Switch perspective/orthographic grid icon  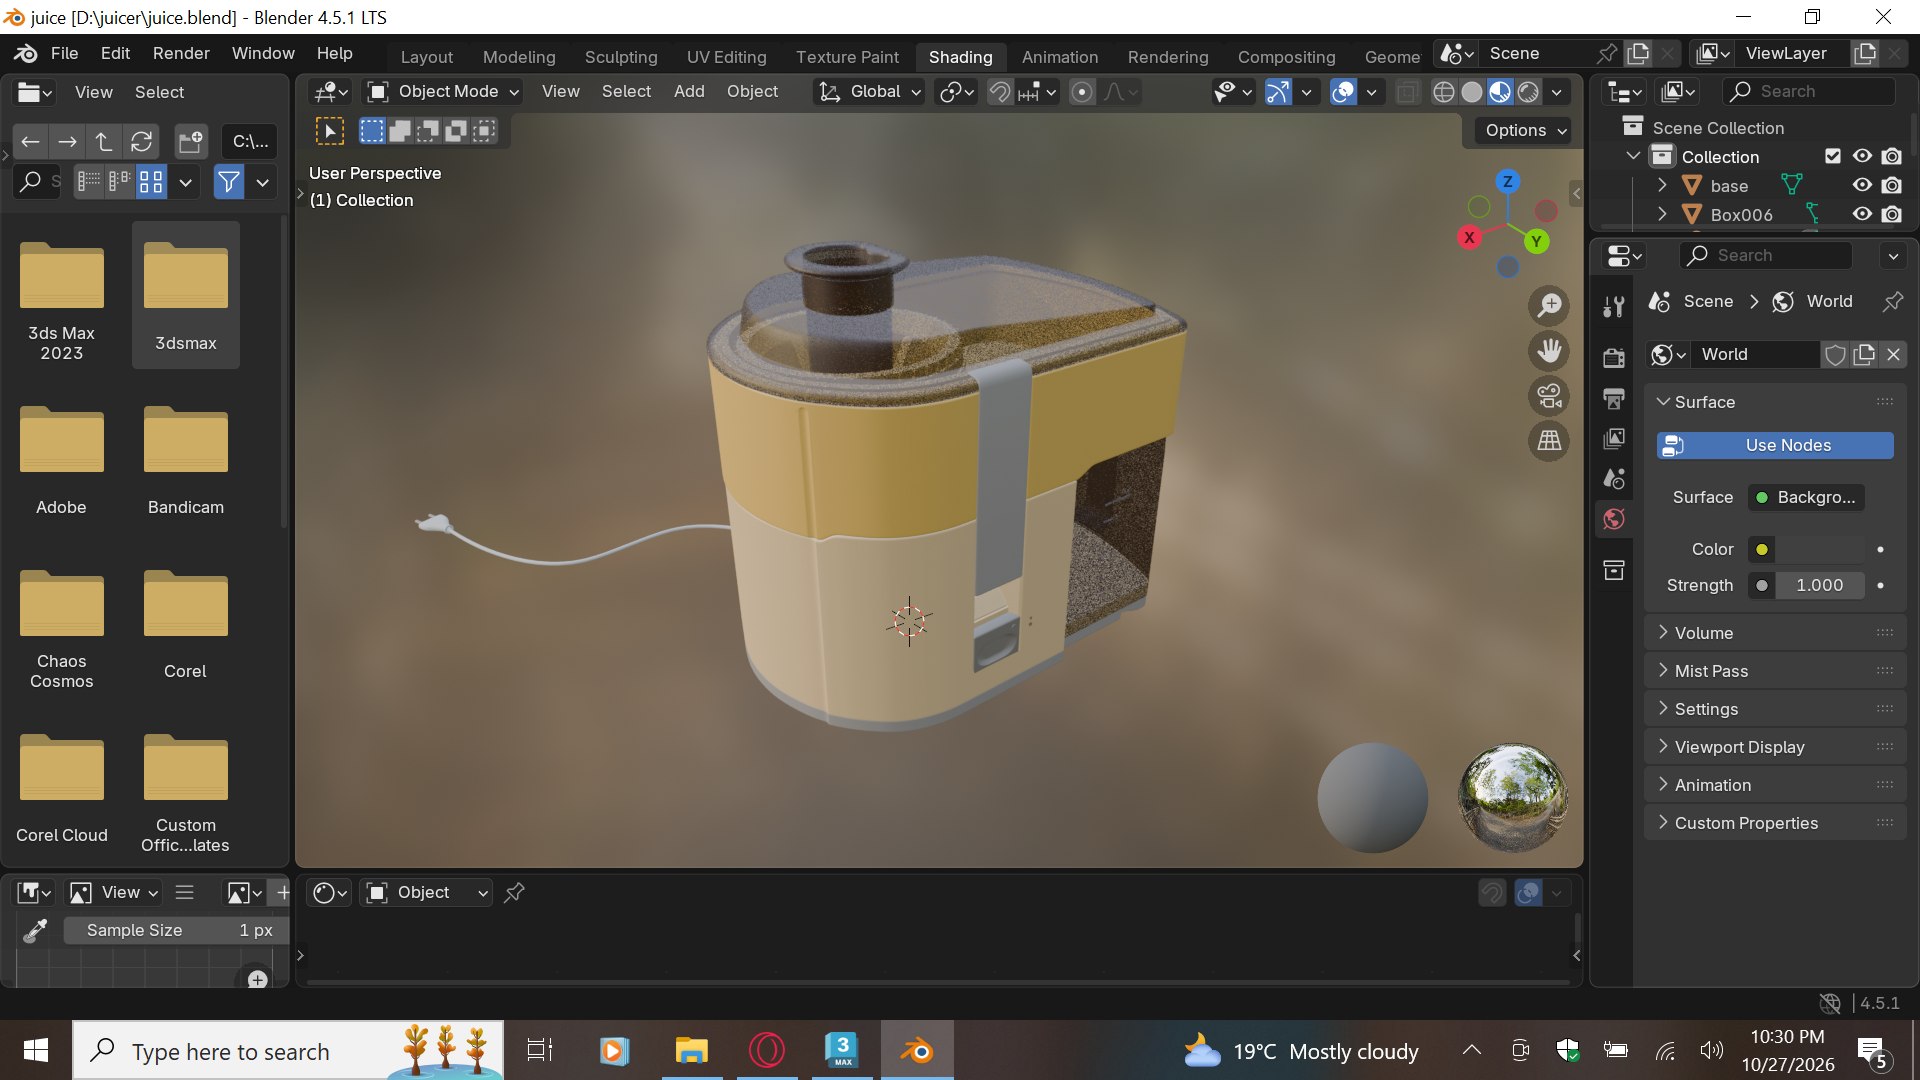coord(1549,441)
